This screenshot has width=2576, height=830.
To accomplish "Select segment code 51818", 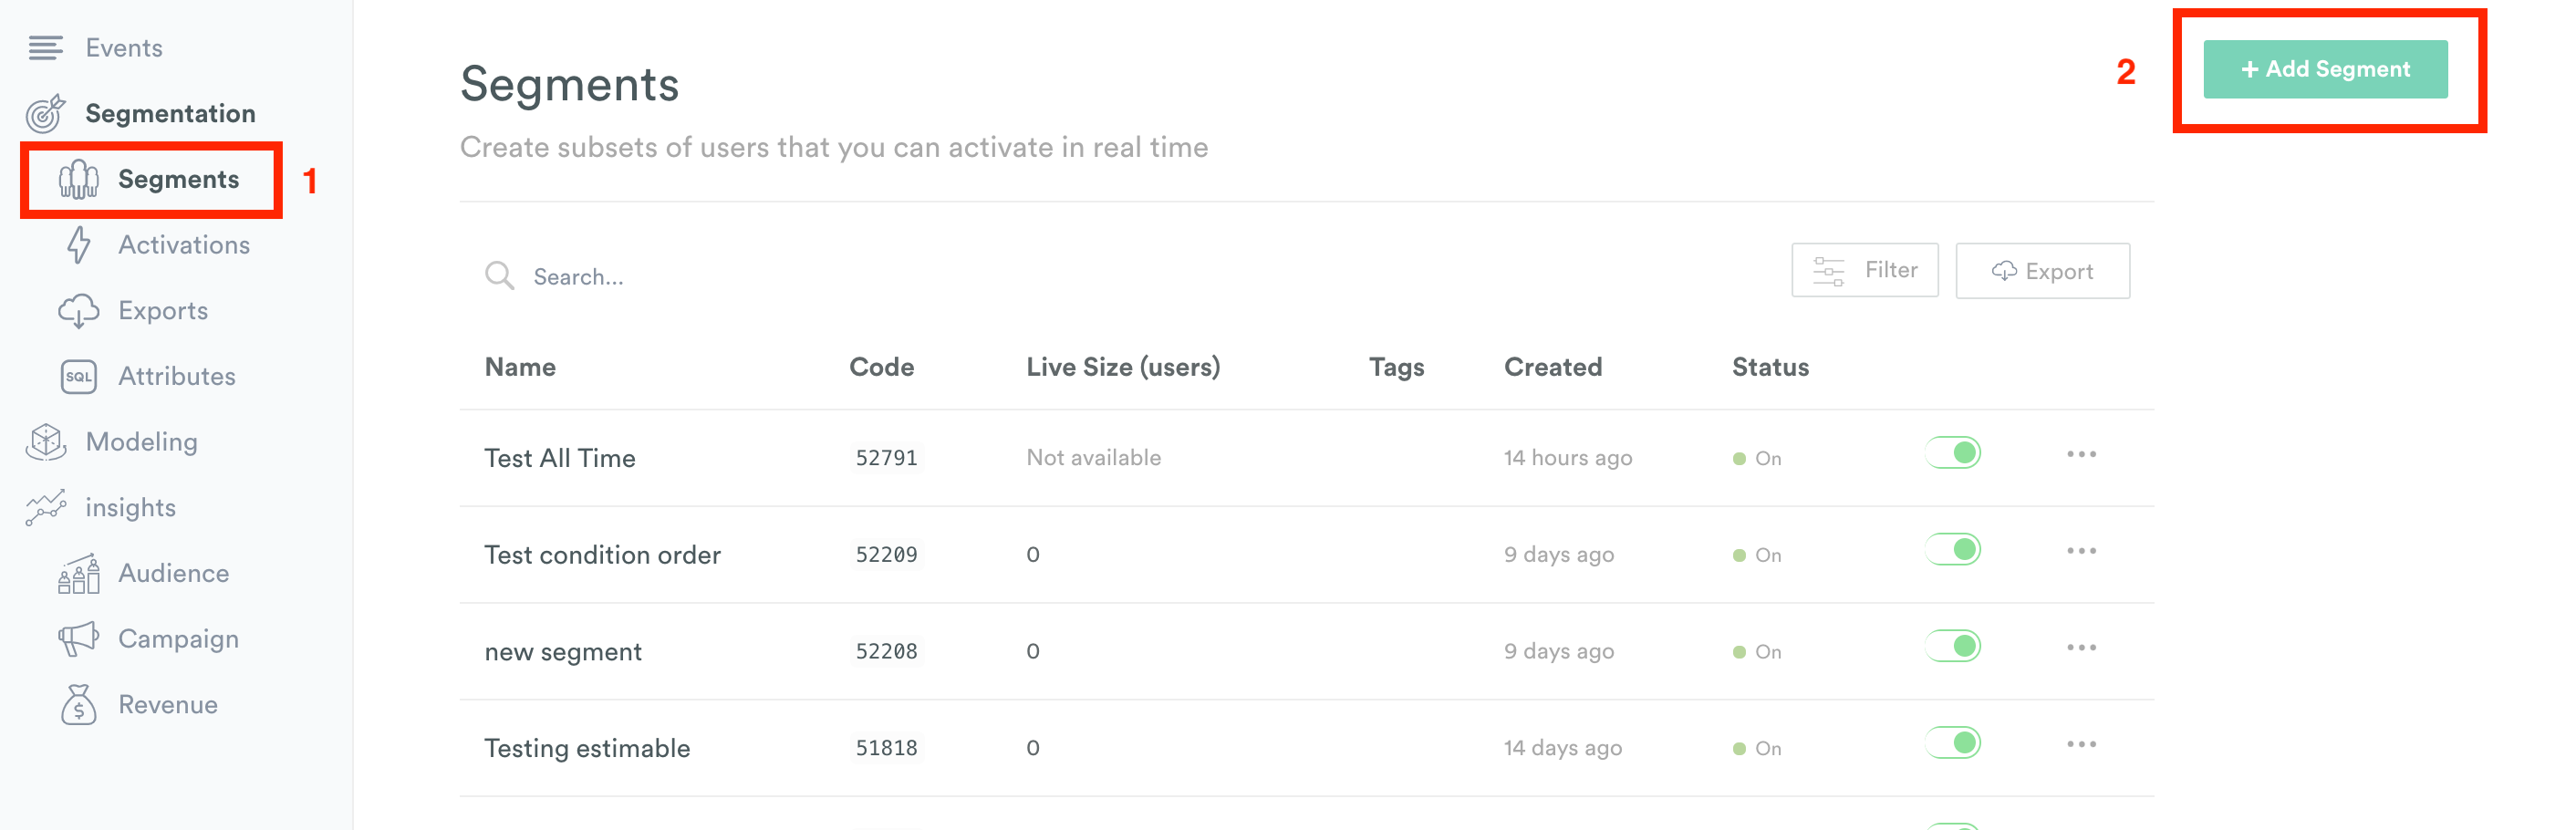I will click(886, 748).
